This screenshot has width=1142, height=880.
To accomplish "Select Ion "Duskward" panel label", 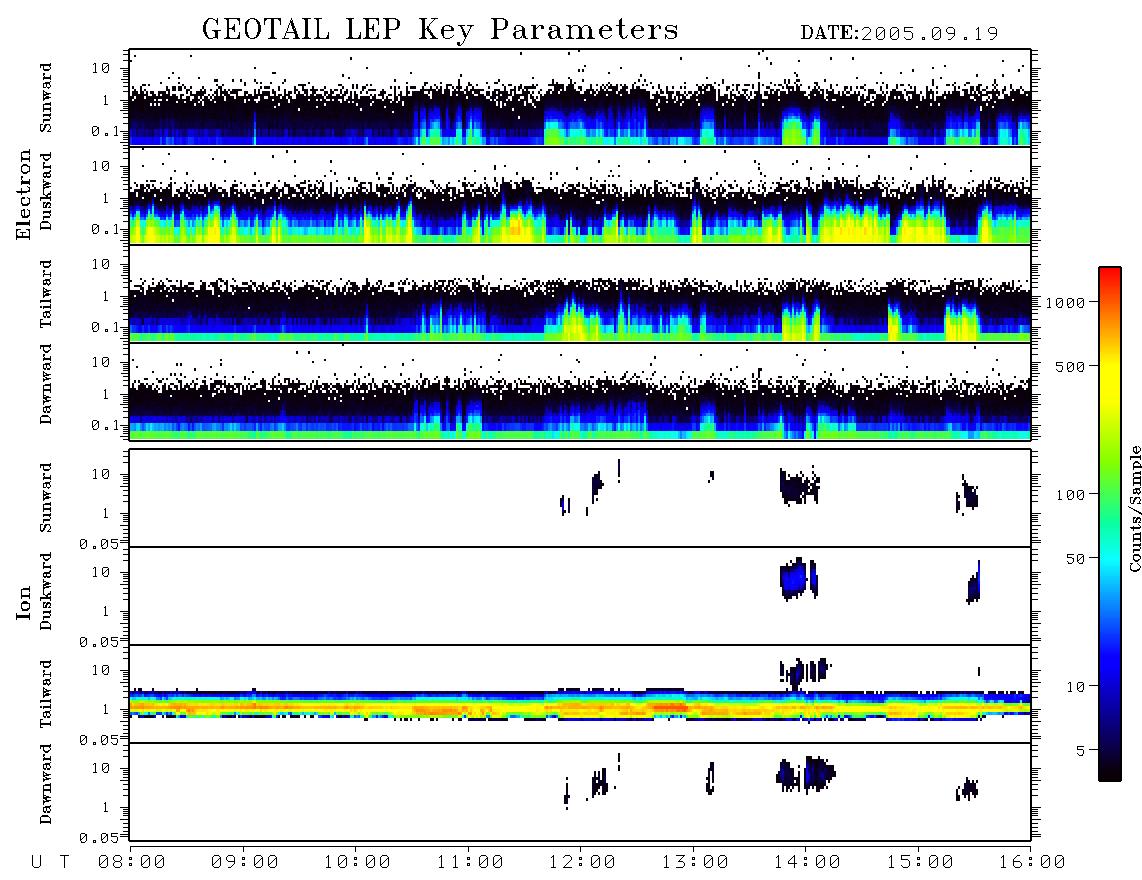I will (x=46, y=591).
